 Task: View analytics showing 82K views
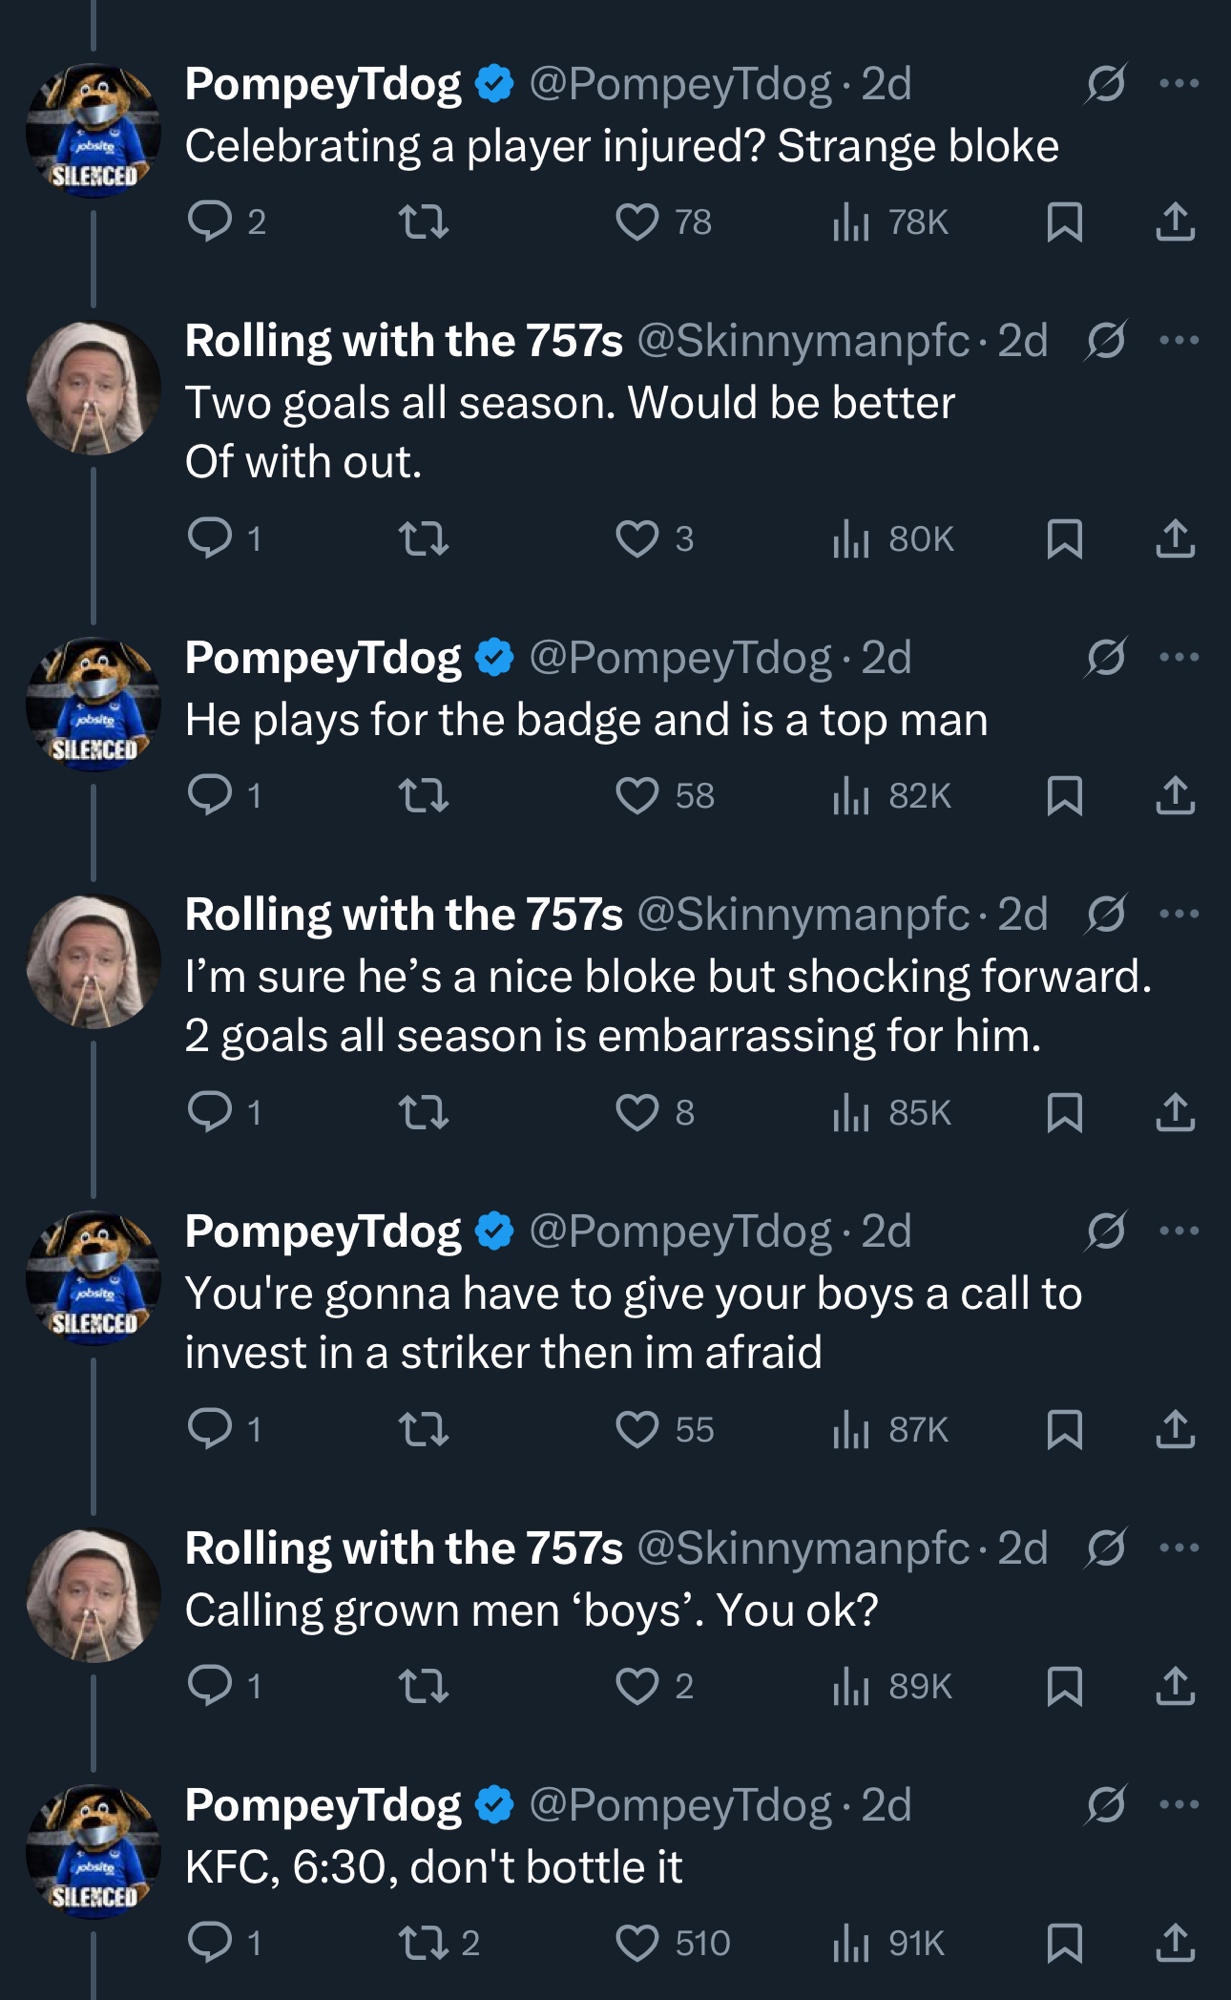[892, 796]
